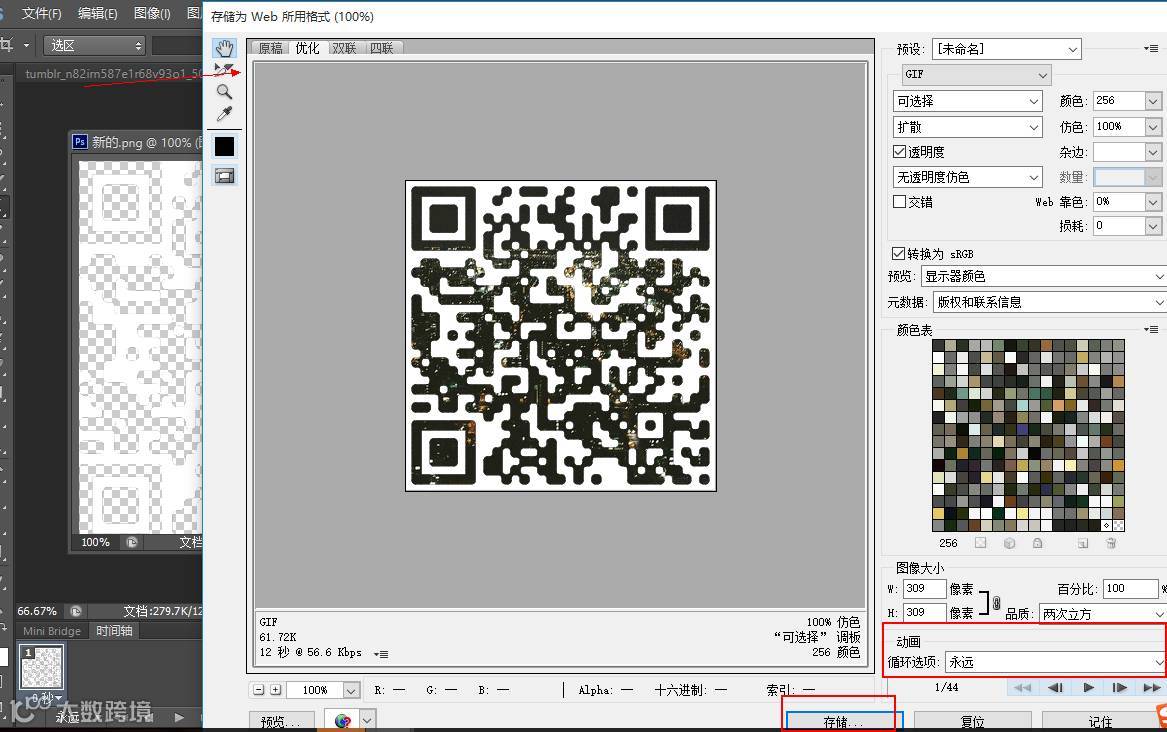Click the lock color icon below color table

1037,543
